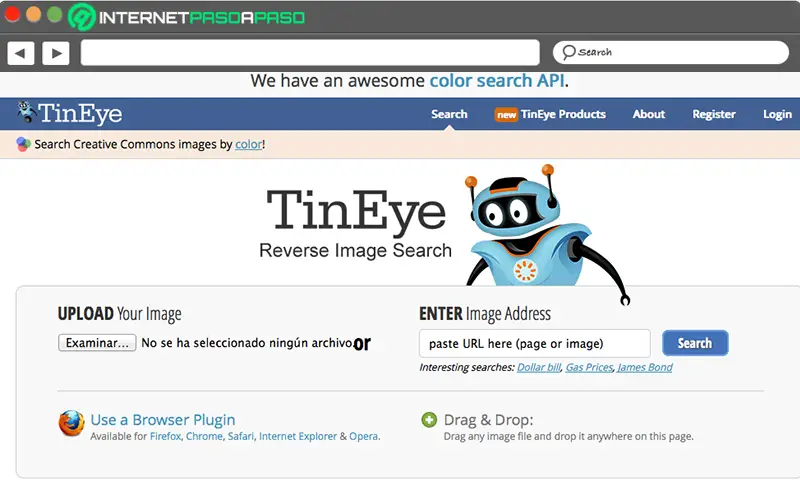
Task: Click the Firefox icon beside Browser Plugin
Action: click(71, 423)
